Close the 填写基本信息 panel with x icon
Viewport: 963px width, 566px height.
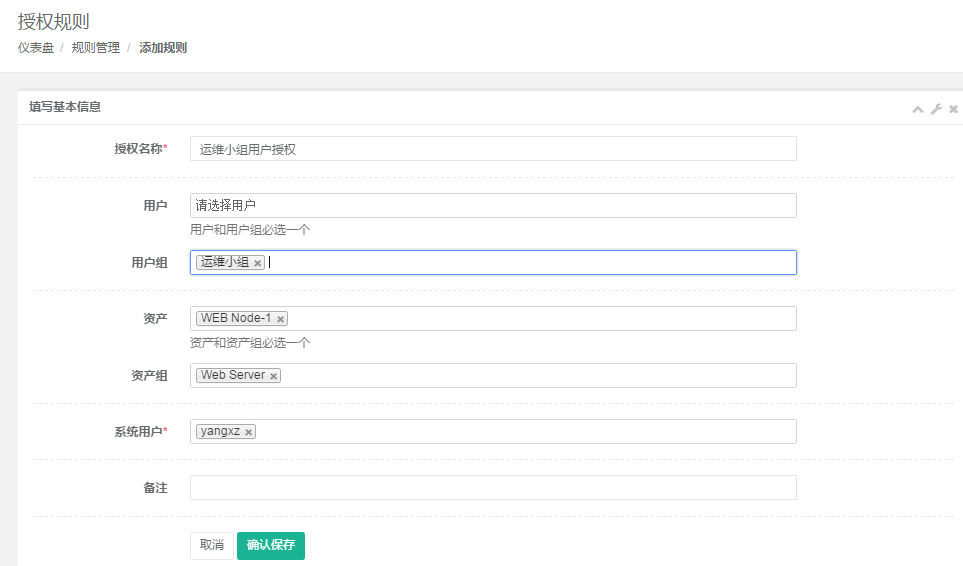pos(953,109)
